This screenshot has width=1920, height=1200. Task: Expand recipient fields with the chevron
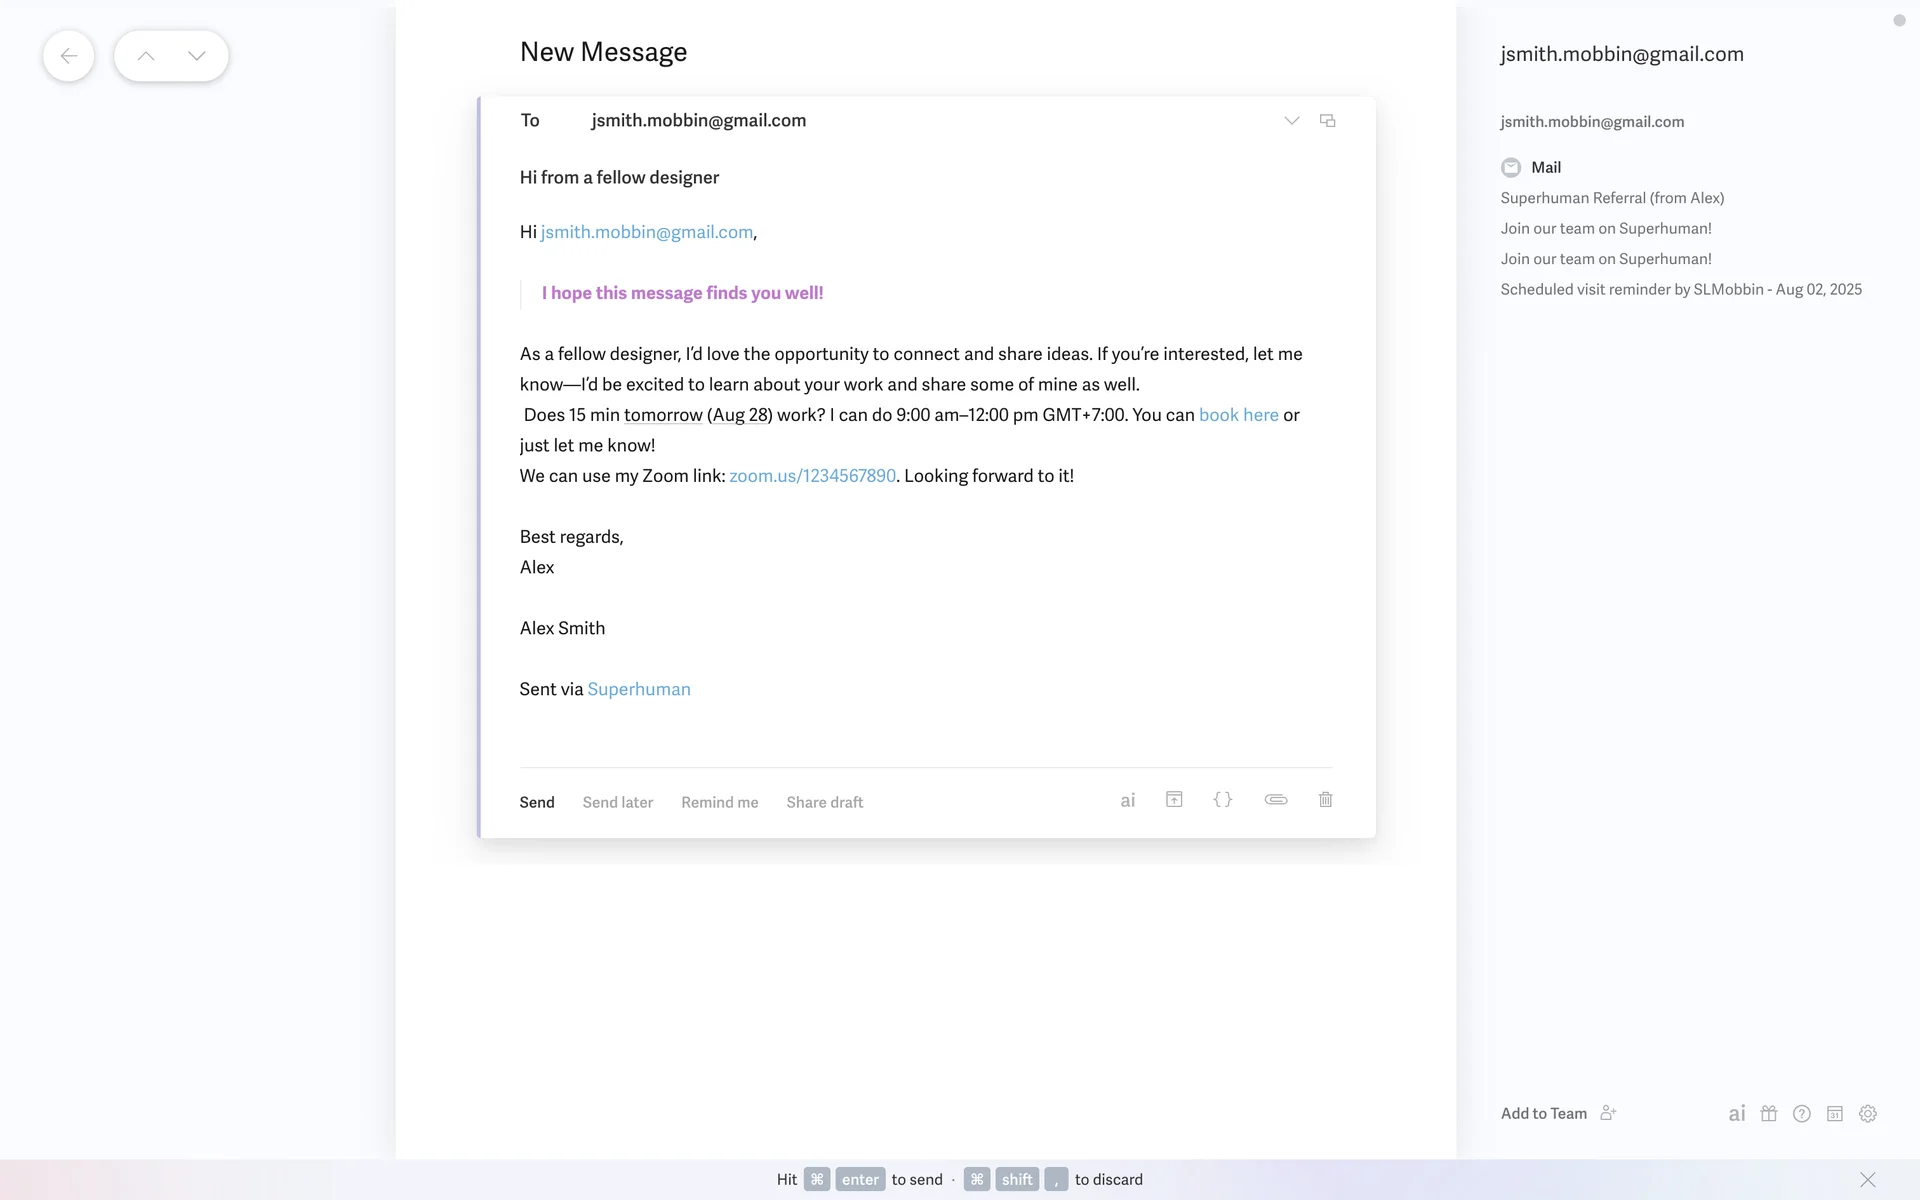(1291, 121)
